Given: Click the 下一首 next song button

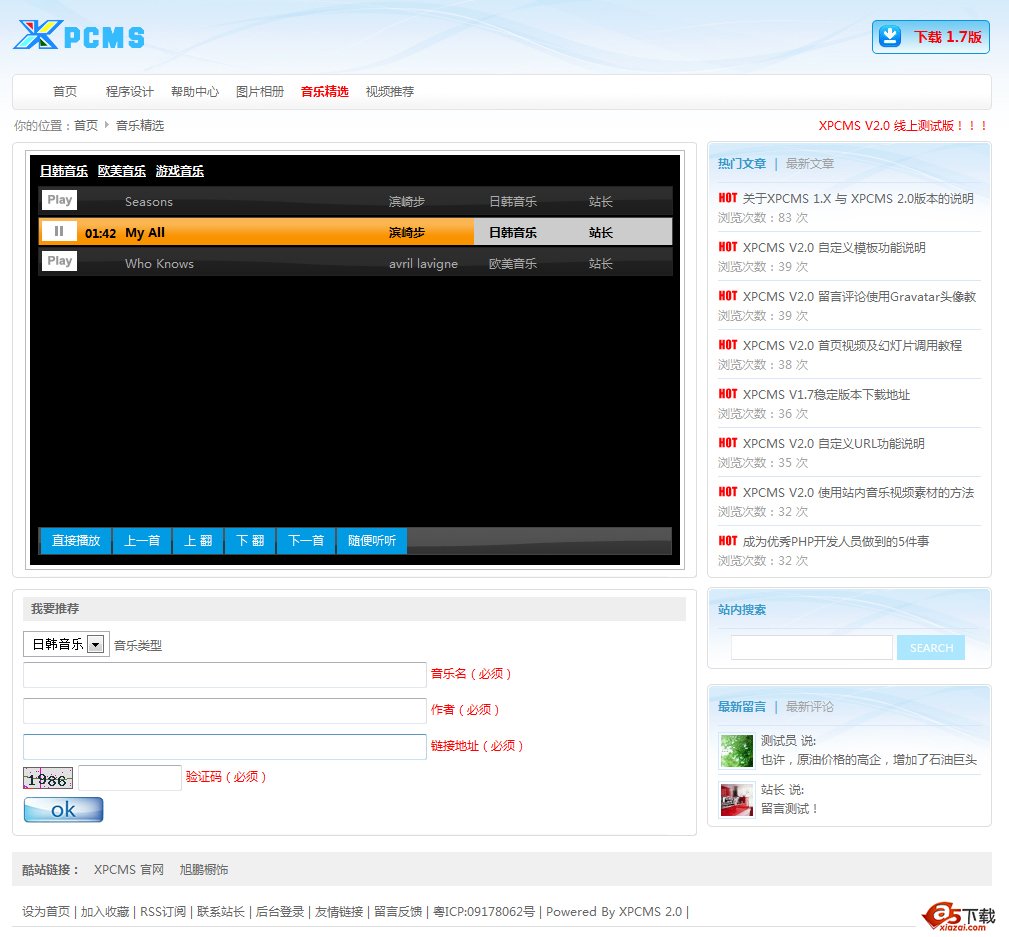Looking at the screenshot, I should point(306,541).
